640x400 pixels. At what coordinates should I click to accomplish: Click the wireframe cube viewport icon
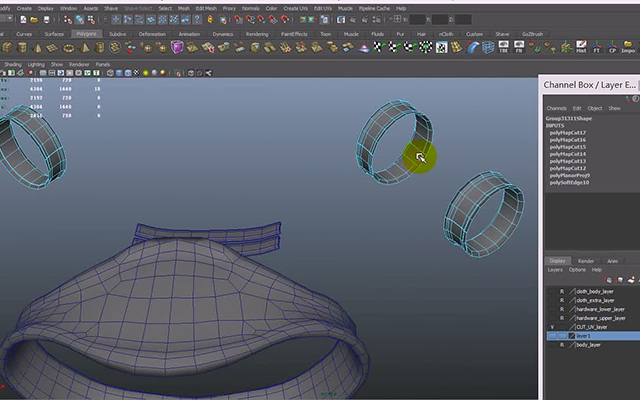click(110, 73)
